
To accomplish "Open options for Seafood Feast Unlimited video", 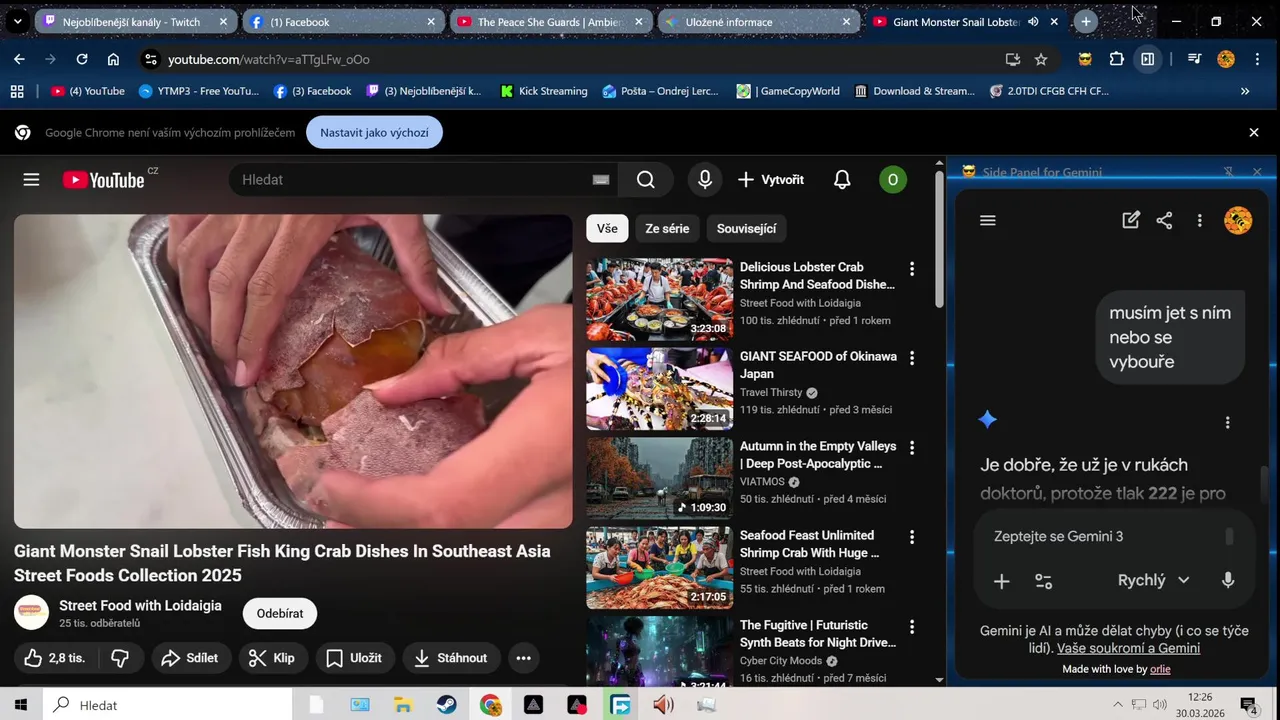I will click(x=911, y=537).
